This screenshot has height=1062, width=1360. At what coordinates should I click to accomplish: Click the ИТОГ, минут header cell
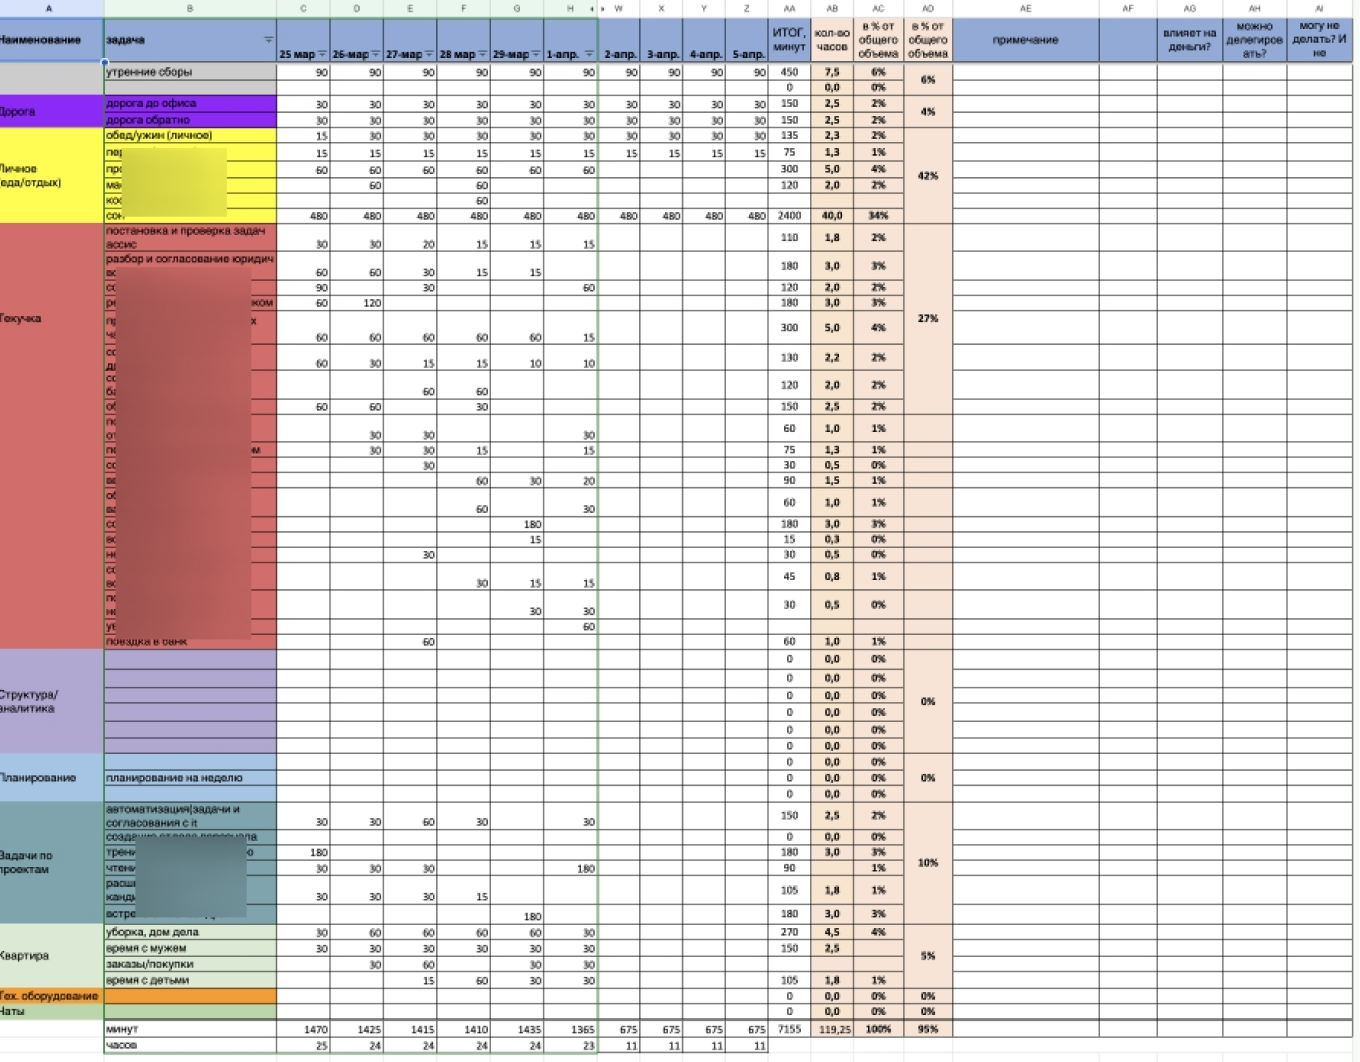click(x=789, y=40)
